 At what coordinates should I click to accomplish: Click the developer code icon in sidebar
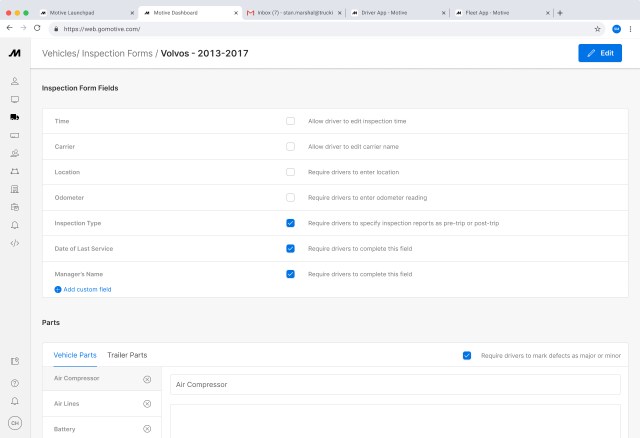[x=14, y=243]
